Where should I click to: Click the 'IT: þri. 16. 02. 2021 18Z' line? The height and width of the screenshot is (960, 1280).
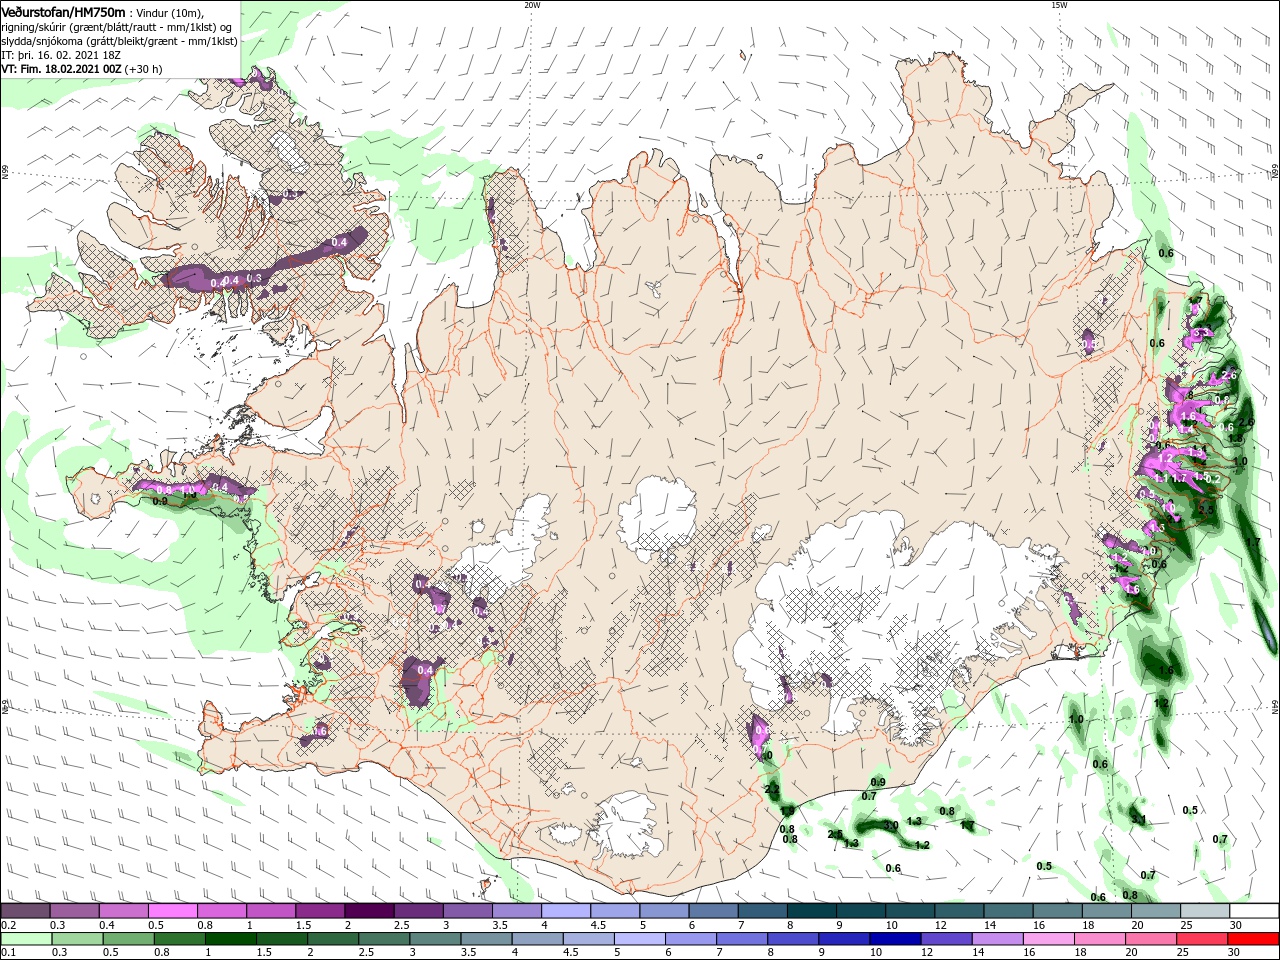pyautogui.click(x=60, y=55)
